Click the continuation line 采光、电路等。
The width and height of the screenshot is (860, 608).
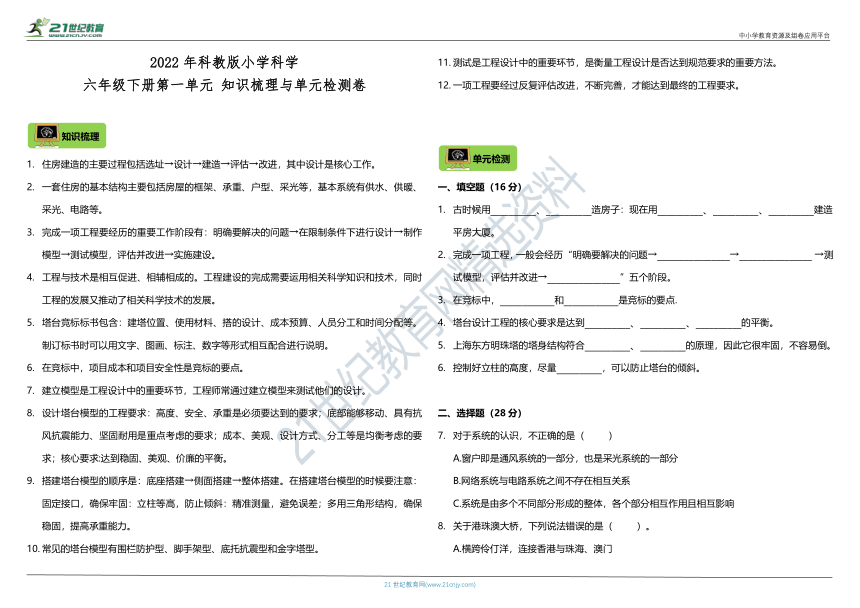pos(72,209)
